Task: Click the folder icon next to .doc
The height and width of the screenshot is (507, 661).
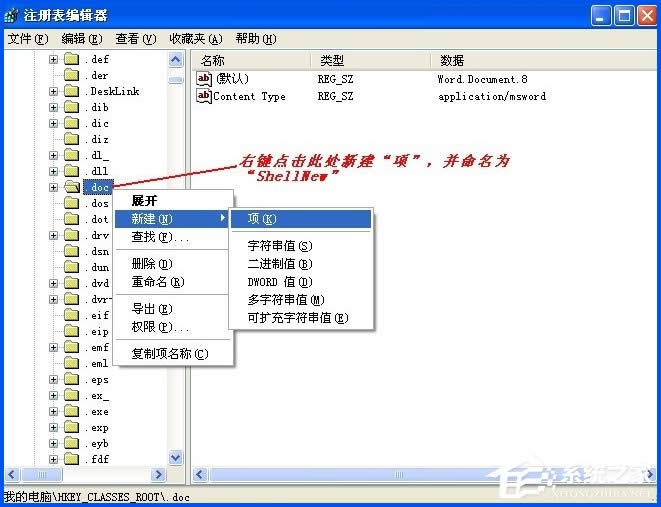Action: (x=71, y=187)
